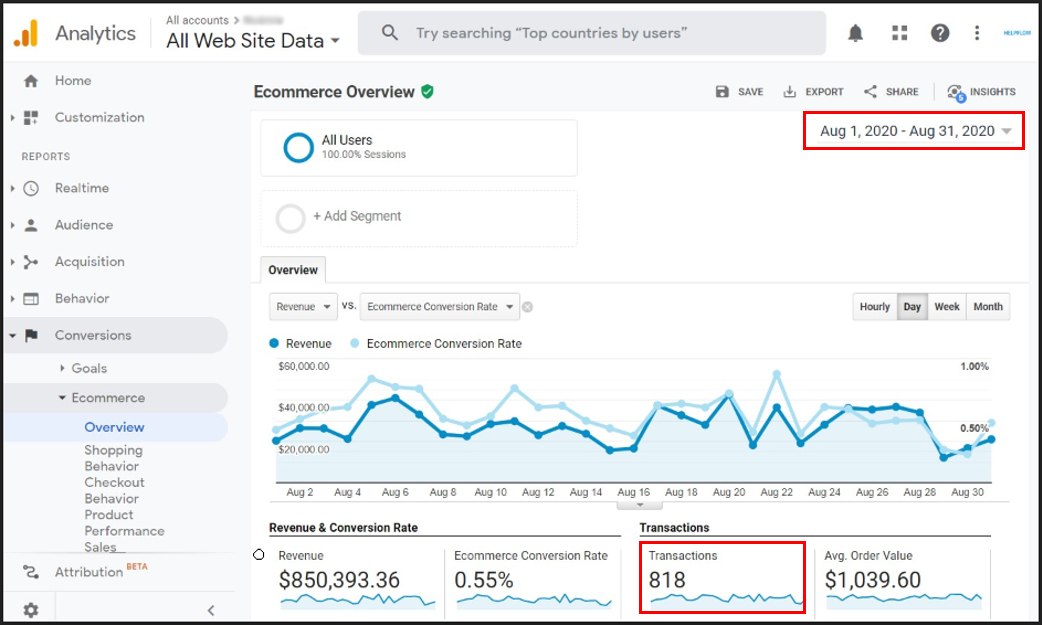Open the Revenue metric dropdown
This screenshot has width=1042, height=625.
click(303, 307)
